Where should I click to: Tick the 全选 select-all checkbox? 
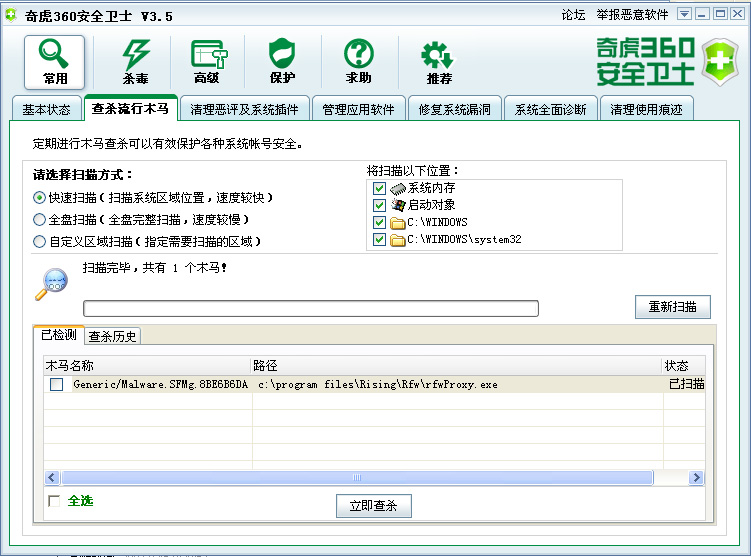point(54,501)
